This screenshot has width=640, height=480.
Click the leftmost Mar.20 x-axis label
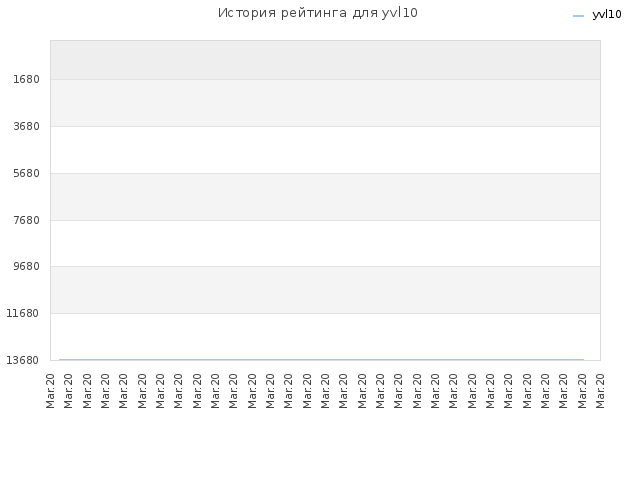pyautogui.click(x=50, y=391)
